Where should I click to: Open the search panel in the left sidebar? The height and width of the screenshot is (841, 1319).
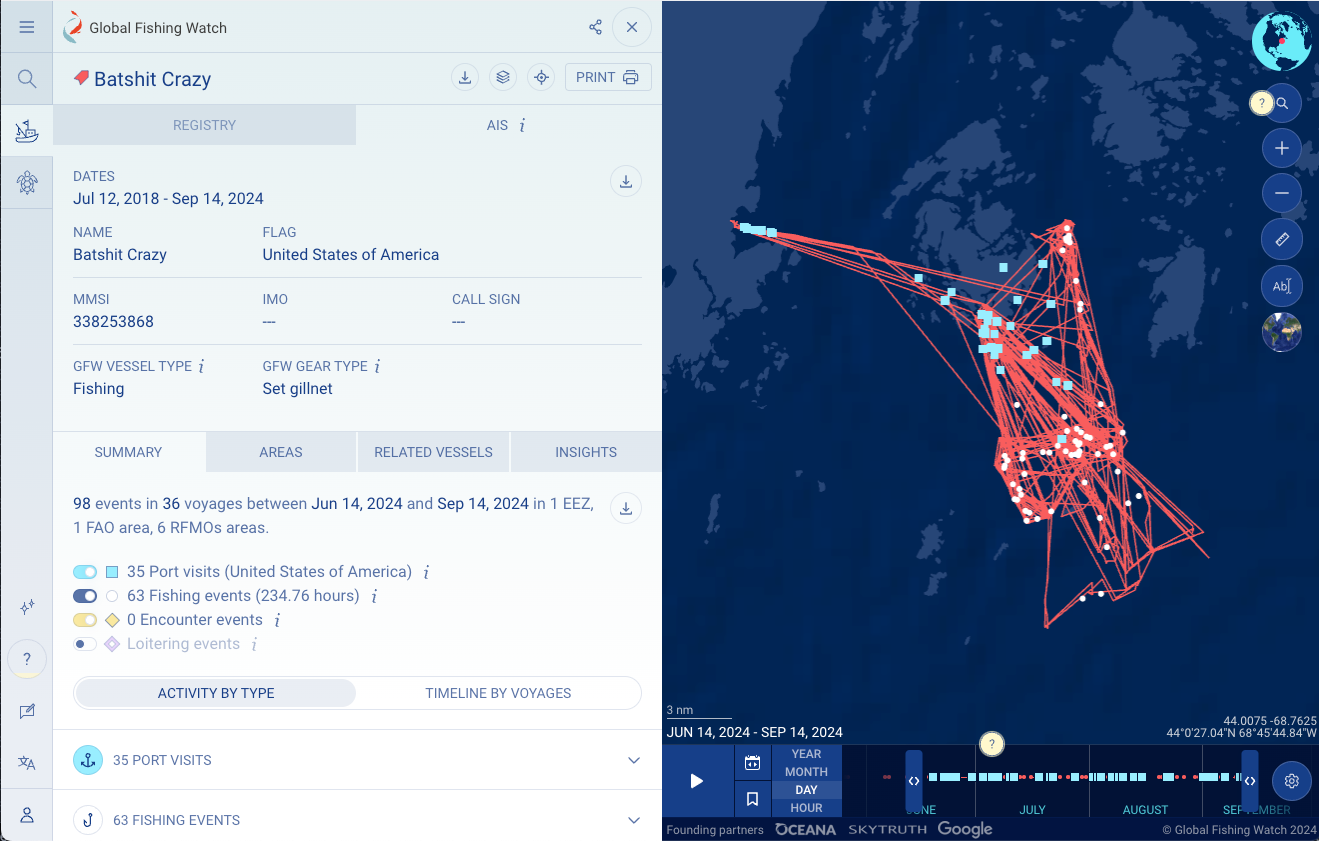[x=27, y=78]
